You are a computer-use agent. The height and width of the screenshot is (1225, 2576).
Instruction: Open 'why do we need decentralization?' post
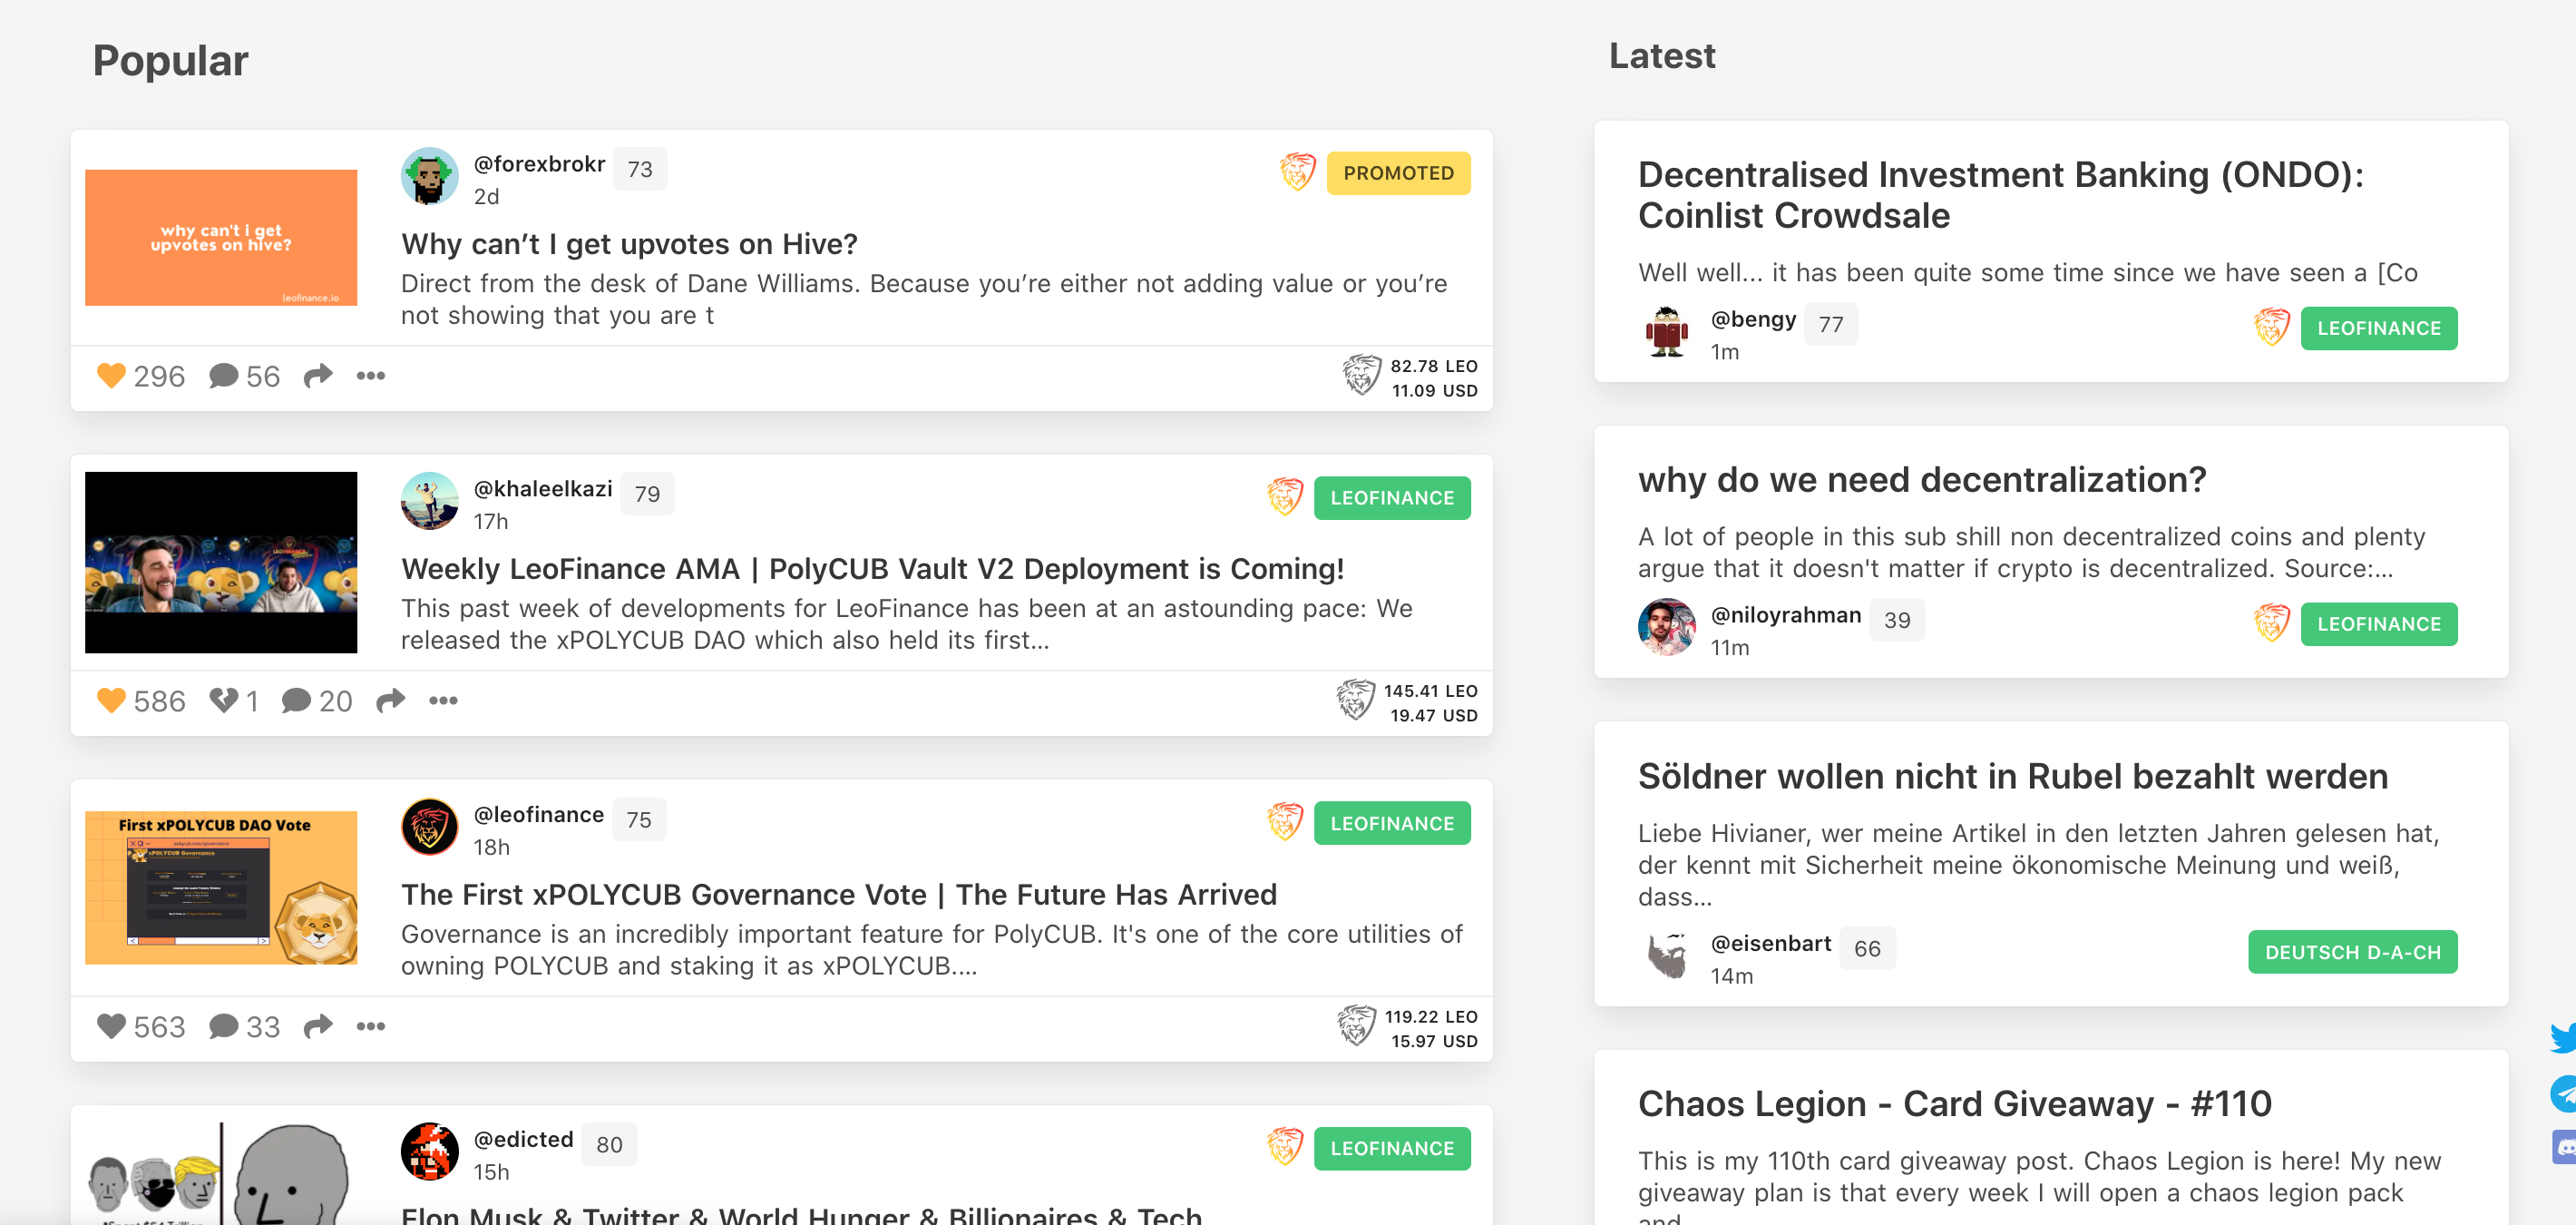[1922, 480]
